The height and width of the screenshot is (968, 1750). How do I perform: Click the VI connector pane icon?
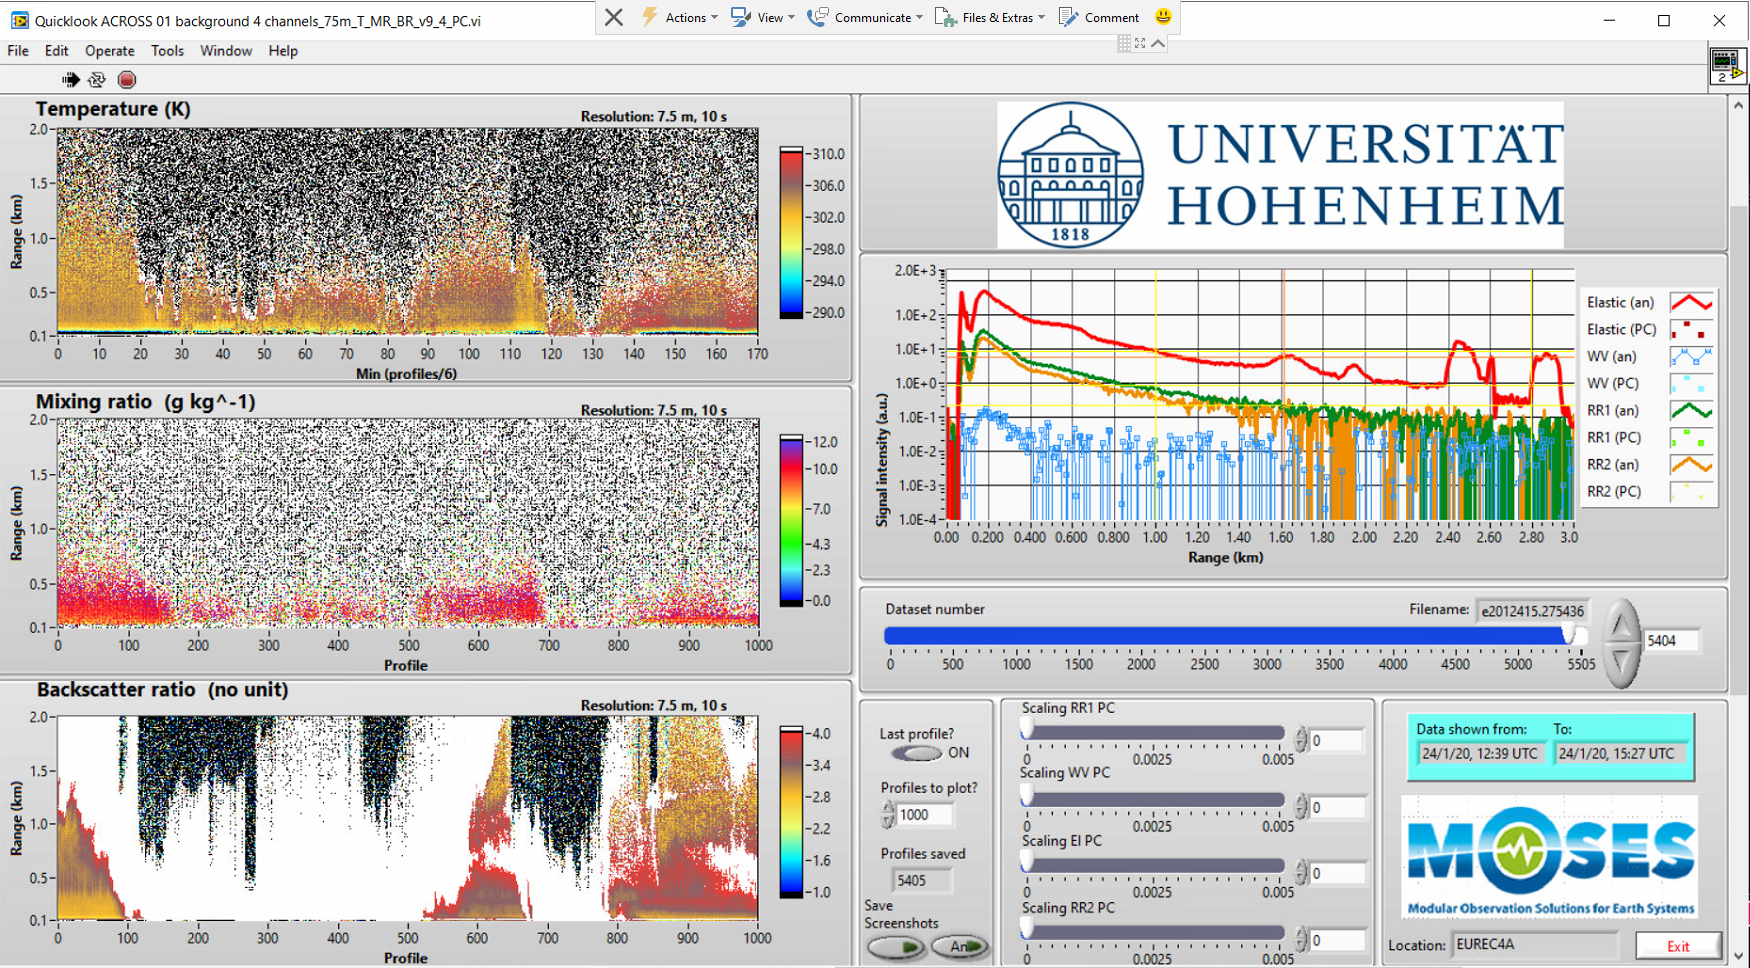1726,66
